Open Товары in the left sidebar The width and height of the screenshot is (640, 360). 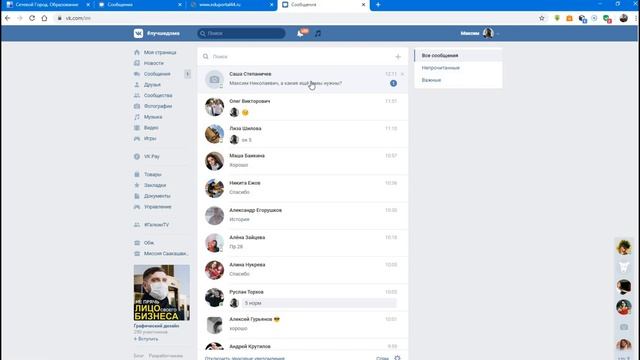pos(153,174)
